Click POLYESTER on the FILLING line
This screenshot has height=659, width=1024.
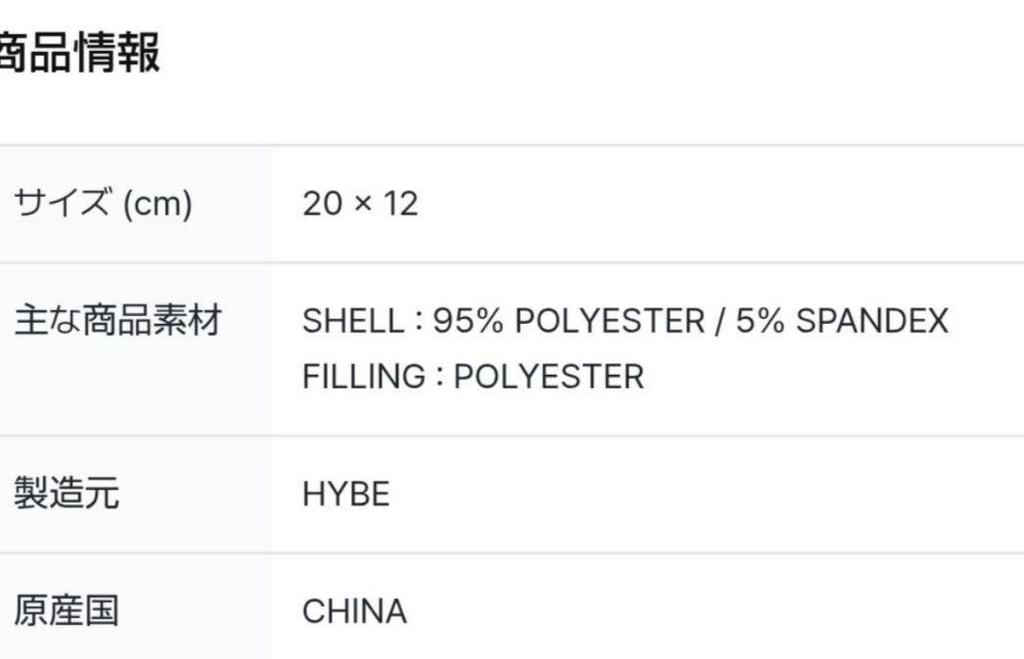pyautogui.click(x=548, y=377)
